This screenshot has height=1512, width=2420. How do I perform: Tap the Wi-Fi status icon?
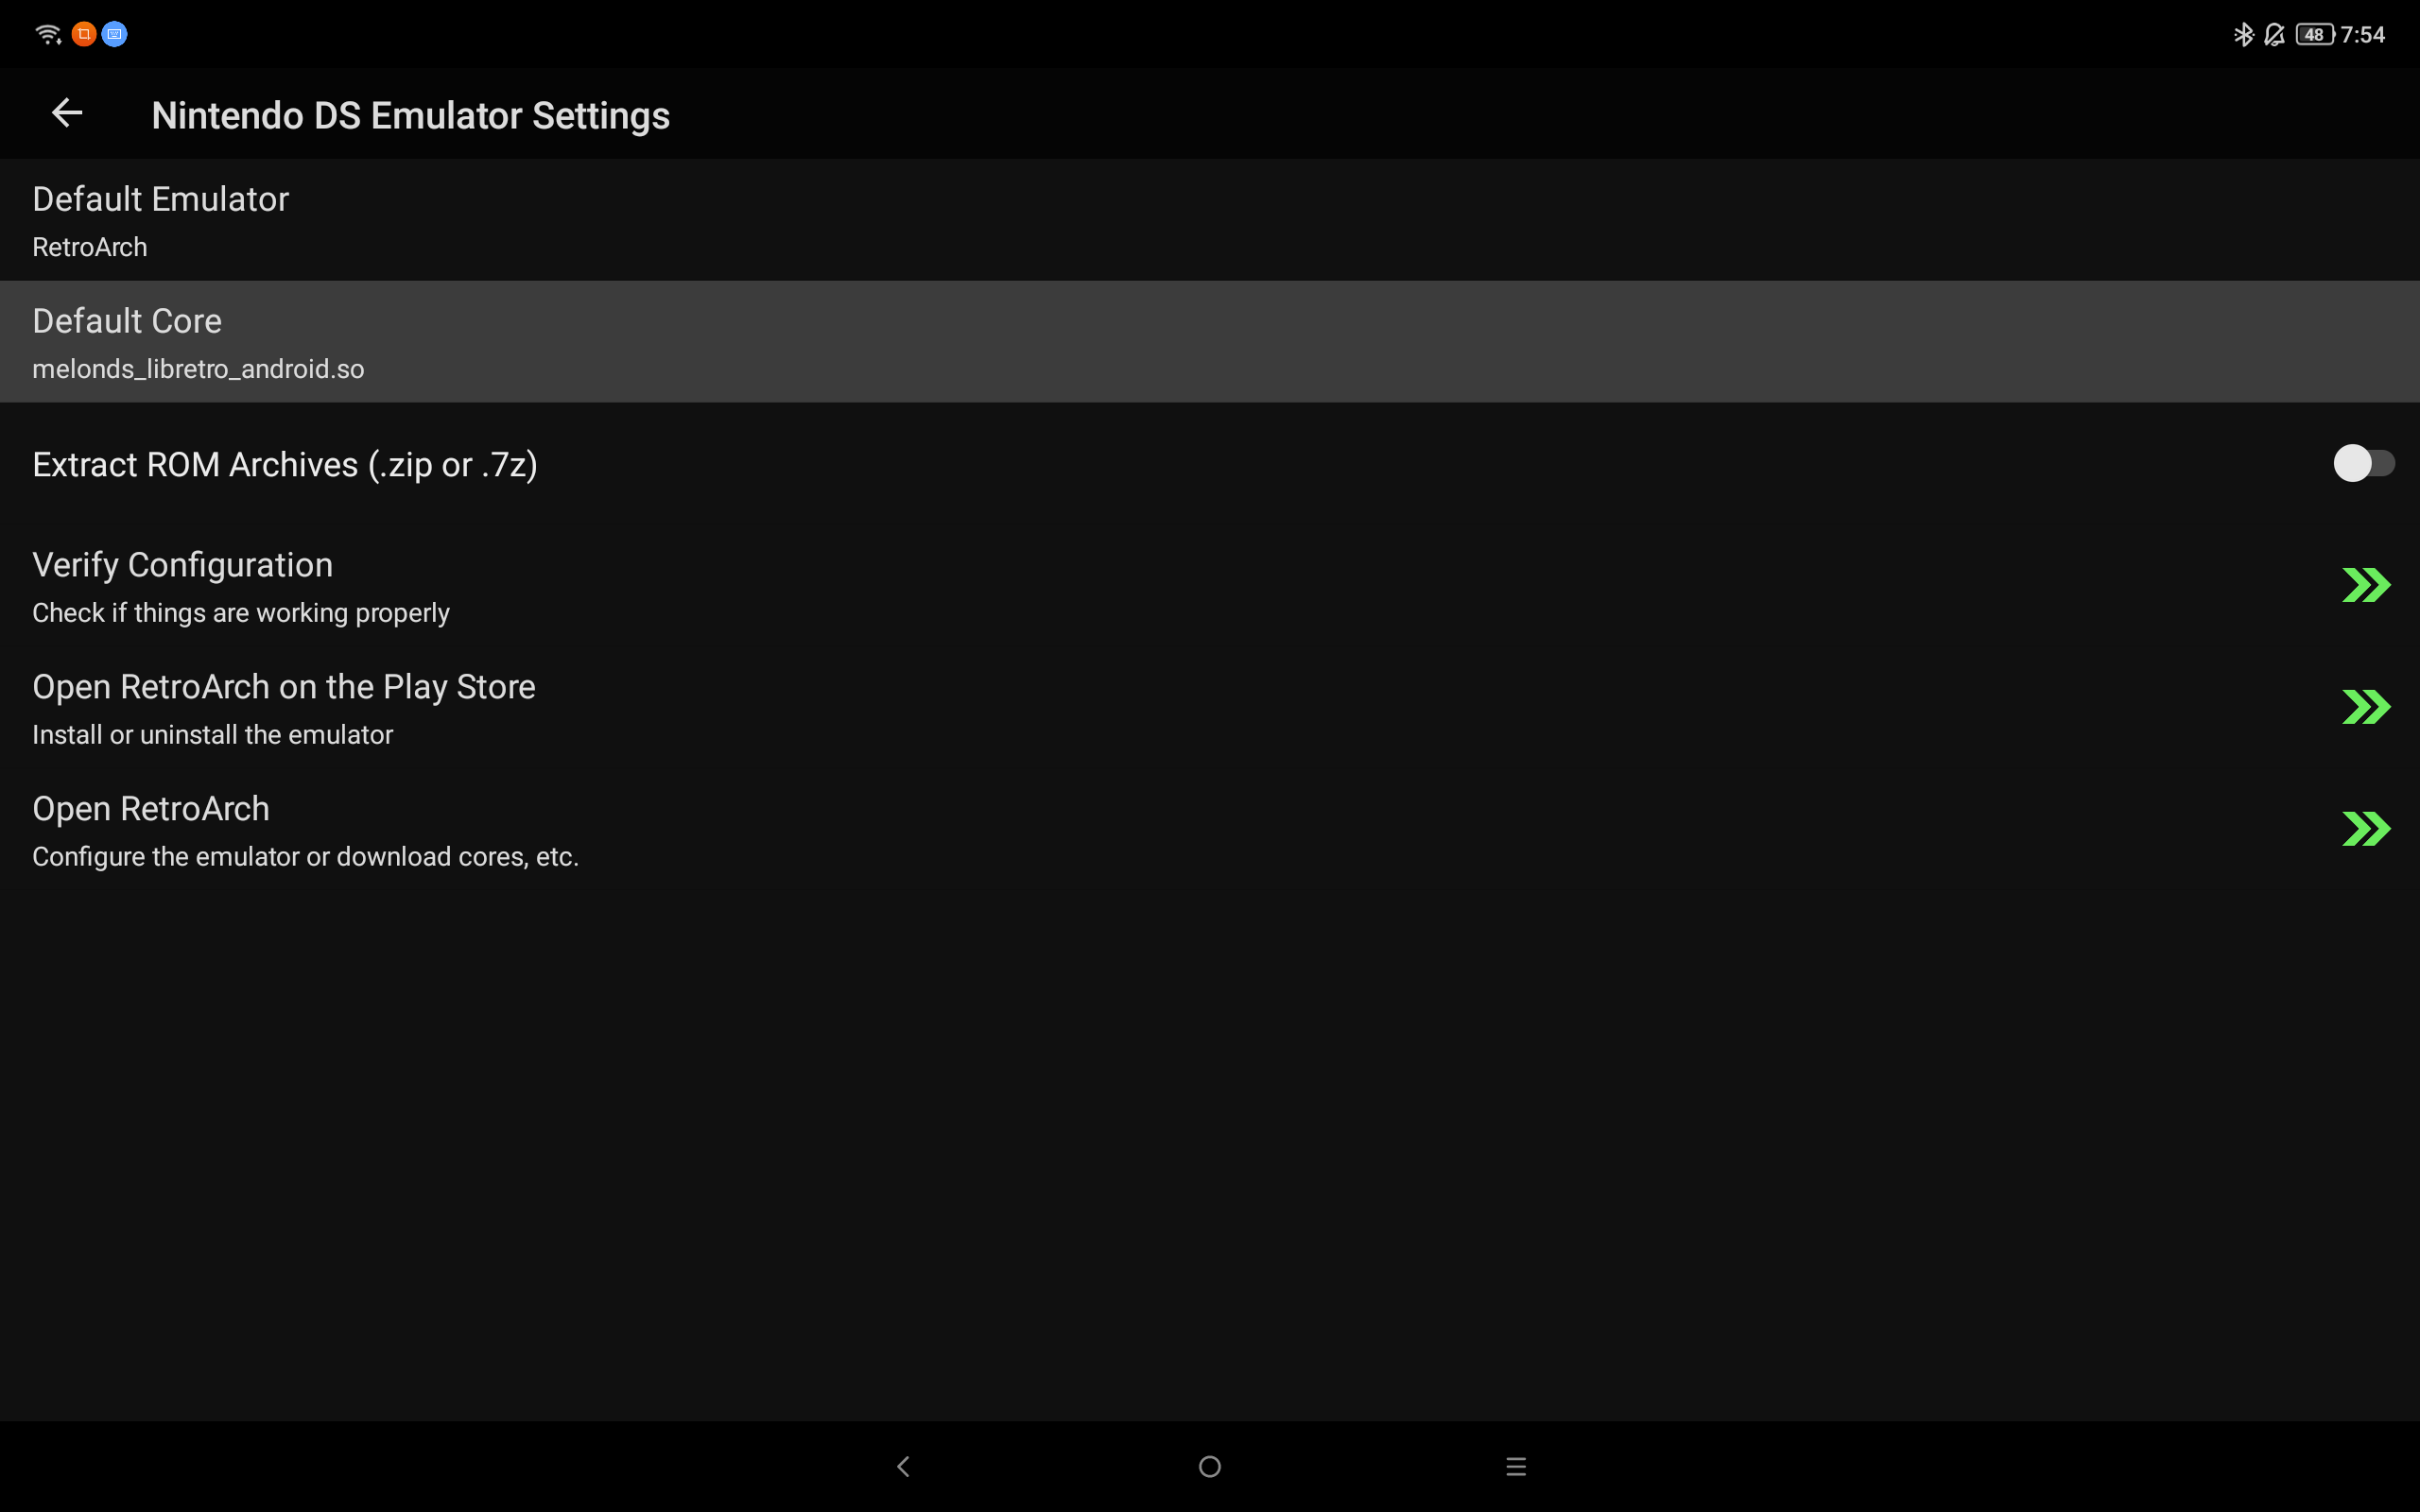coord(48,34)
